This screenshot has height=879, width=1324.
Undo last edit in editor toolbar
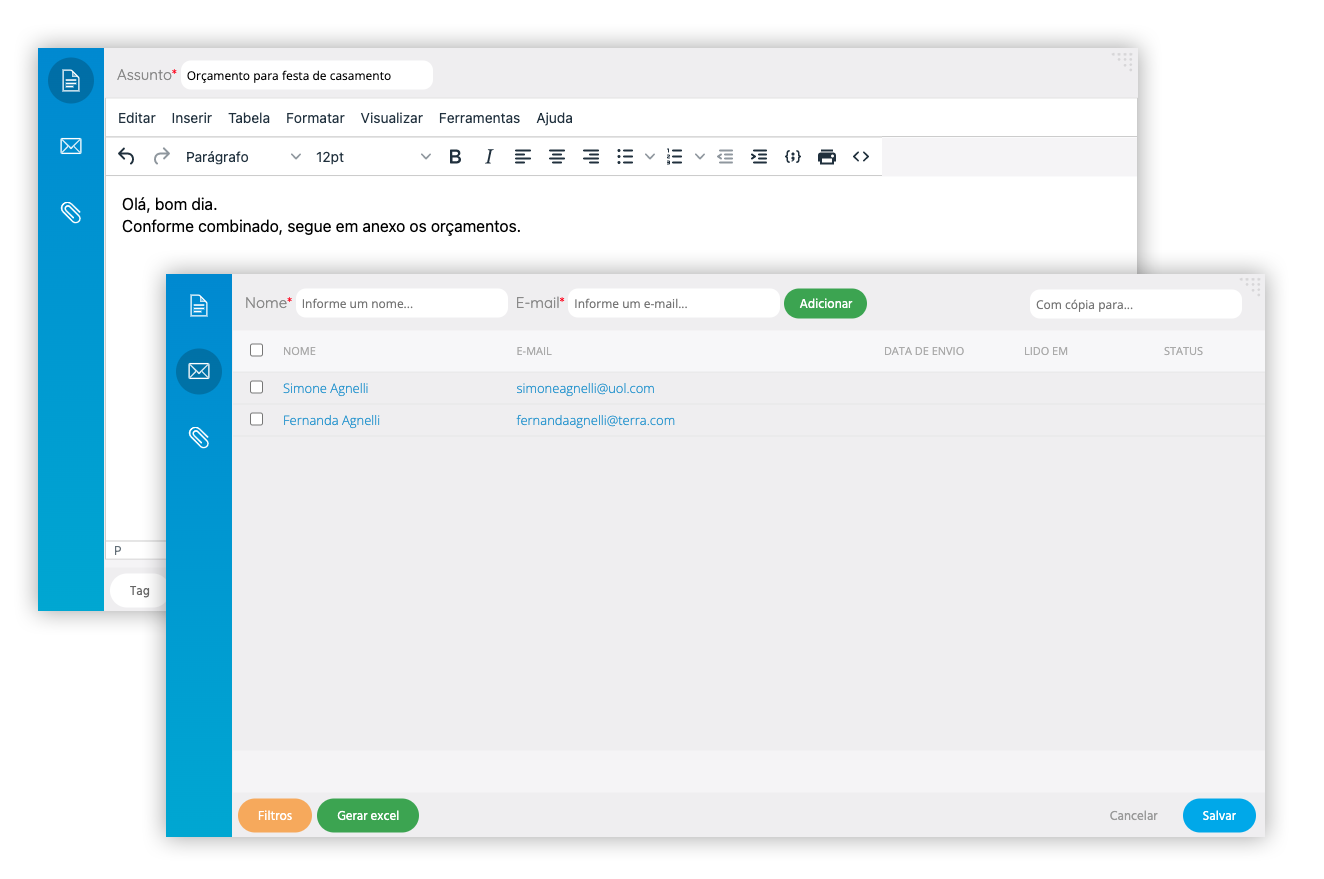click(x=126, y=156)
